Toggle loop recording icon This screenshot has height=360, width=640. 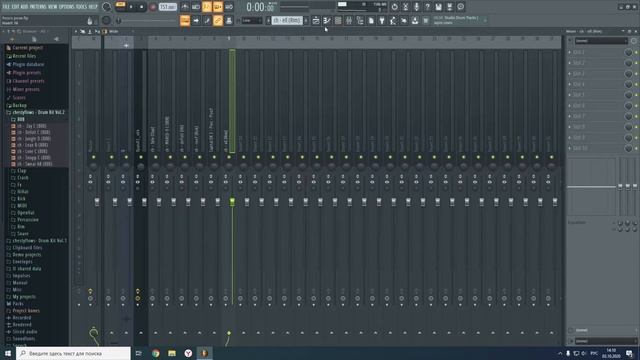click(x=229, y=7)
